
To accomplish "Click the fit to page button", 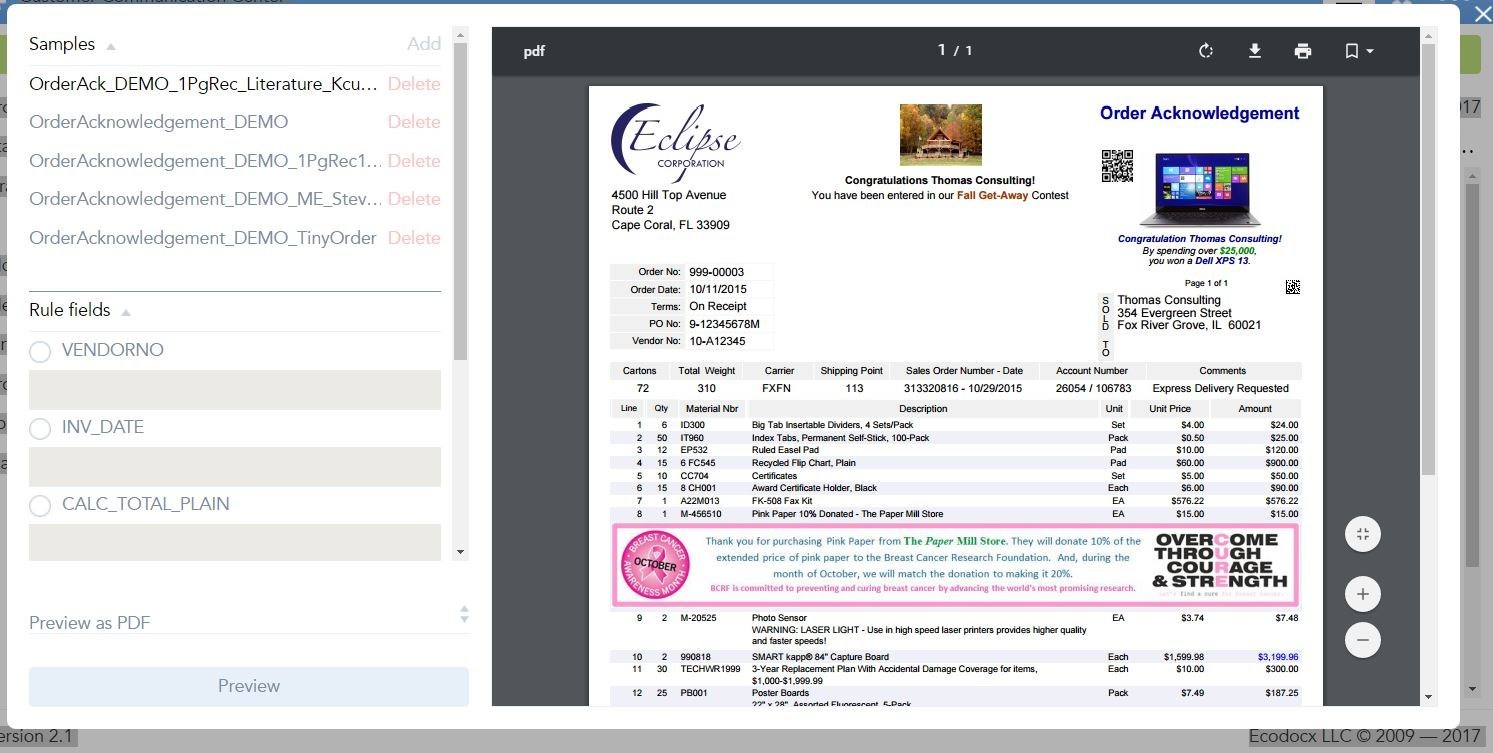I will [x=1362, y=534].
